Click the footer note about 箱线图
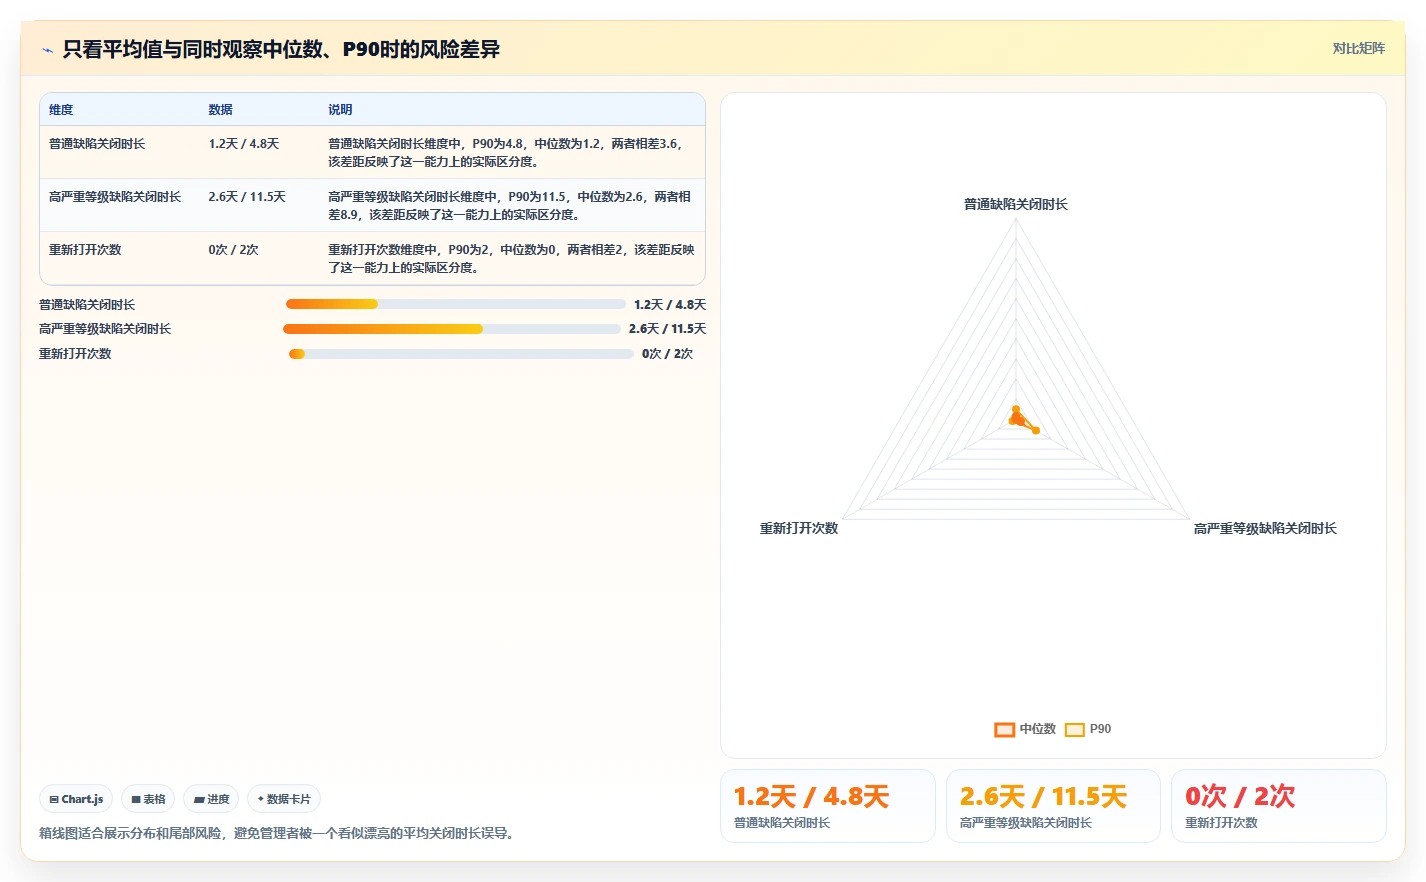 (279, 833)
